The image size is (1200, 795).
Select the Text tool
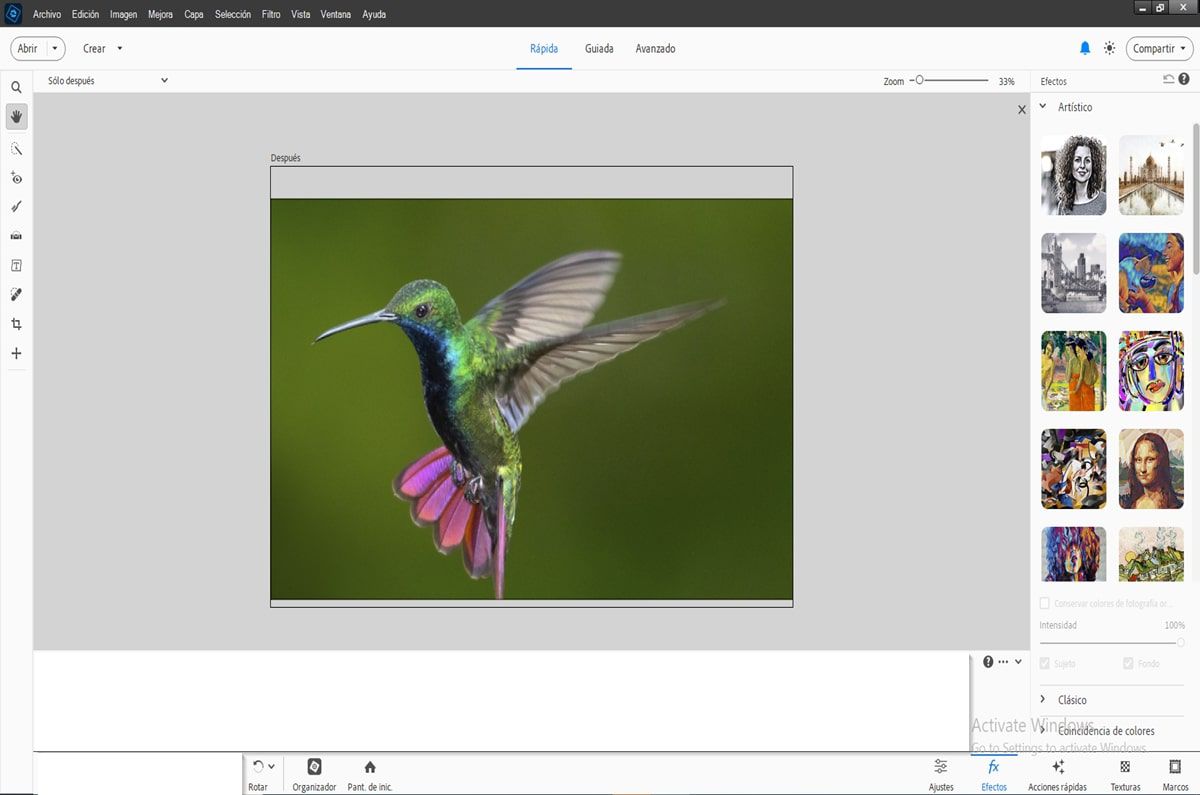click(x=16, y=266)
